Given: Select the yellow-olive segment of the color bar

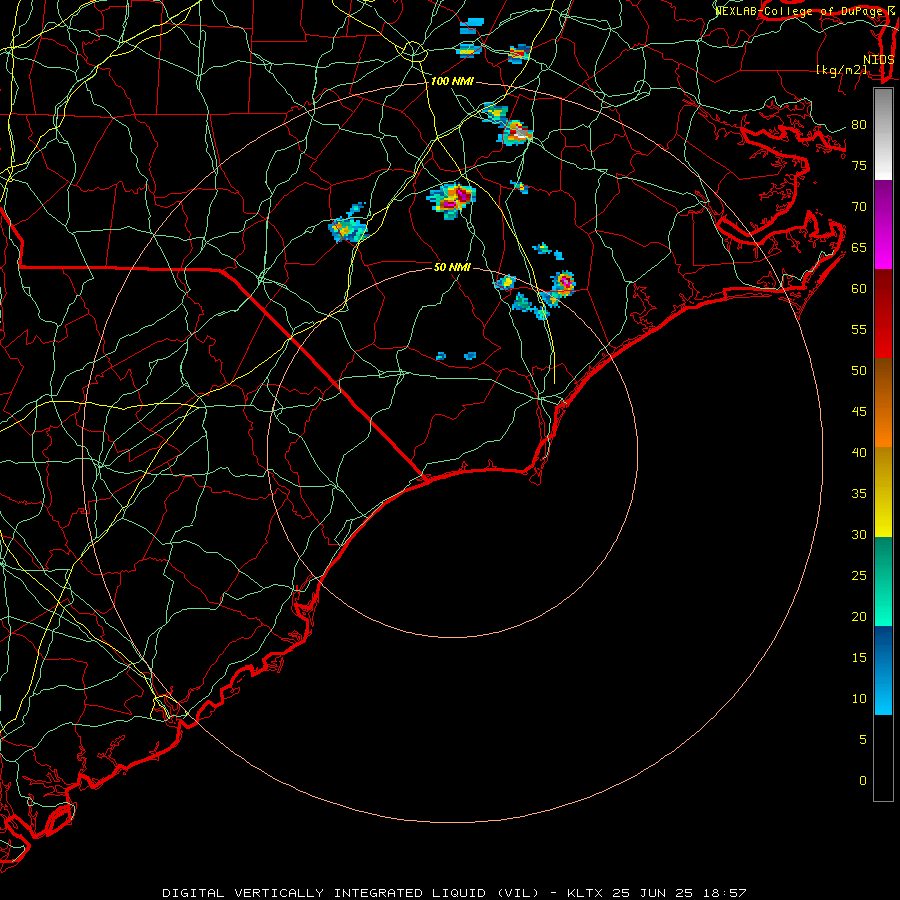Looking at the screenshot, I should click(x=883, y=492).
